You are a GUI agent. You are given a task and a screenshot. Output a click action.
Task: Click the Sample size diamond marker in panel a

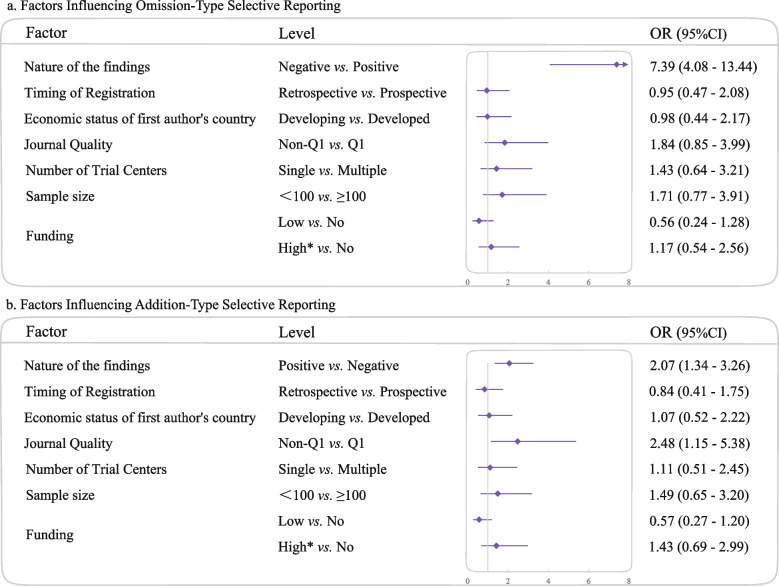[x=502, y=195]
